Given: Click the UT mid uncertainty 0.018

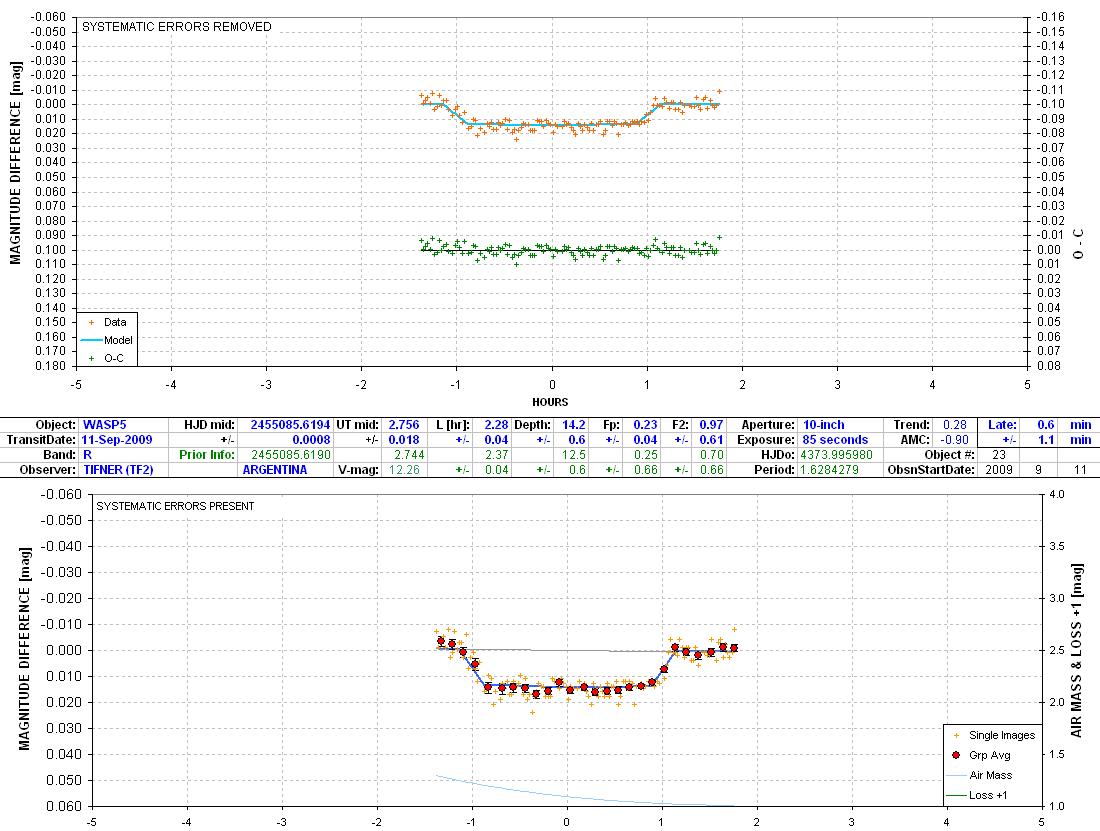Looking at the screenshot, I should pos(403,440).
